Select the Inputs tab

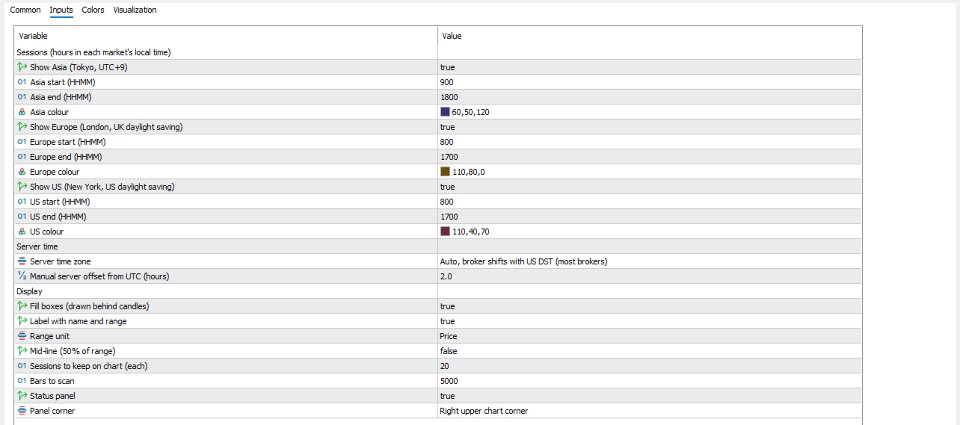click(61, 10)
